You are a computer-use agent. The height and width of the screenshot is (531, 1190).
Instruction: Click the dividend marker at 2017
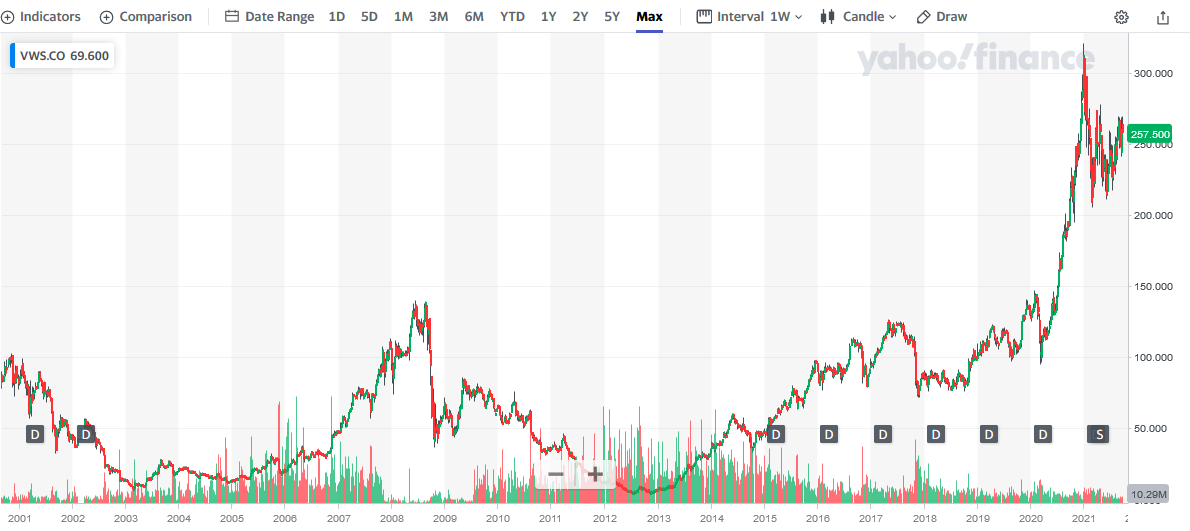[x=882, y=434]
